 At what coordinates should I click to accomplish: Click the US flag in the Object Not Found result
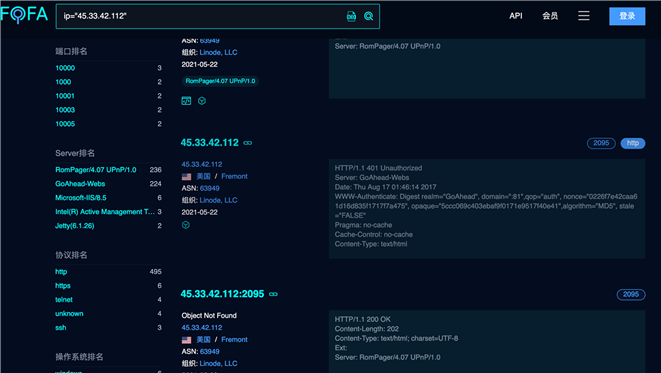click(186, 340)
